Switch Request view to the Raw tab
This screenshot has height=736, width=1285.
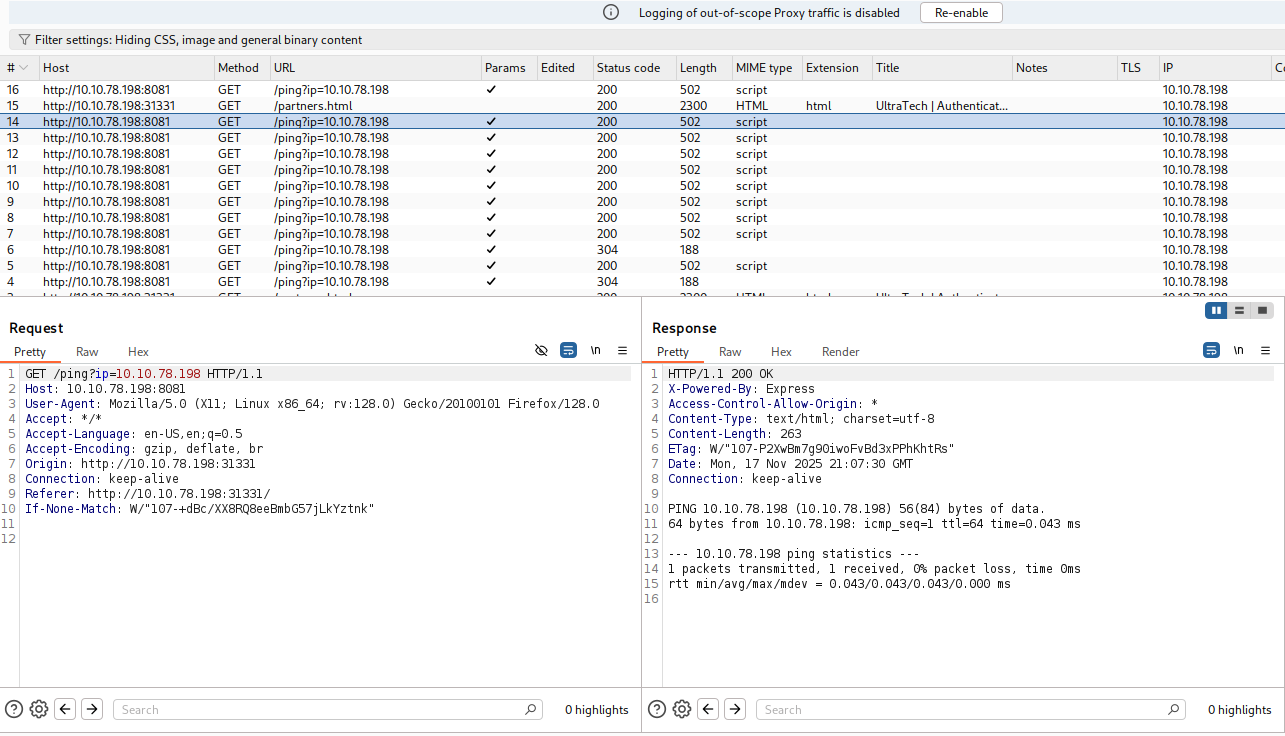(87, 352)
